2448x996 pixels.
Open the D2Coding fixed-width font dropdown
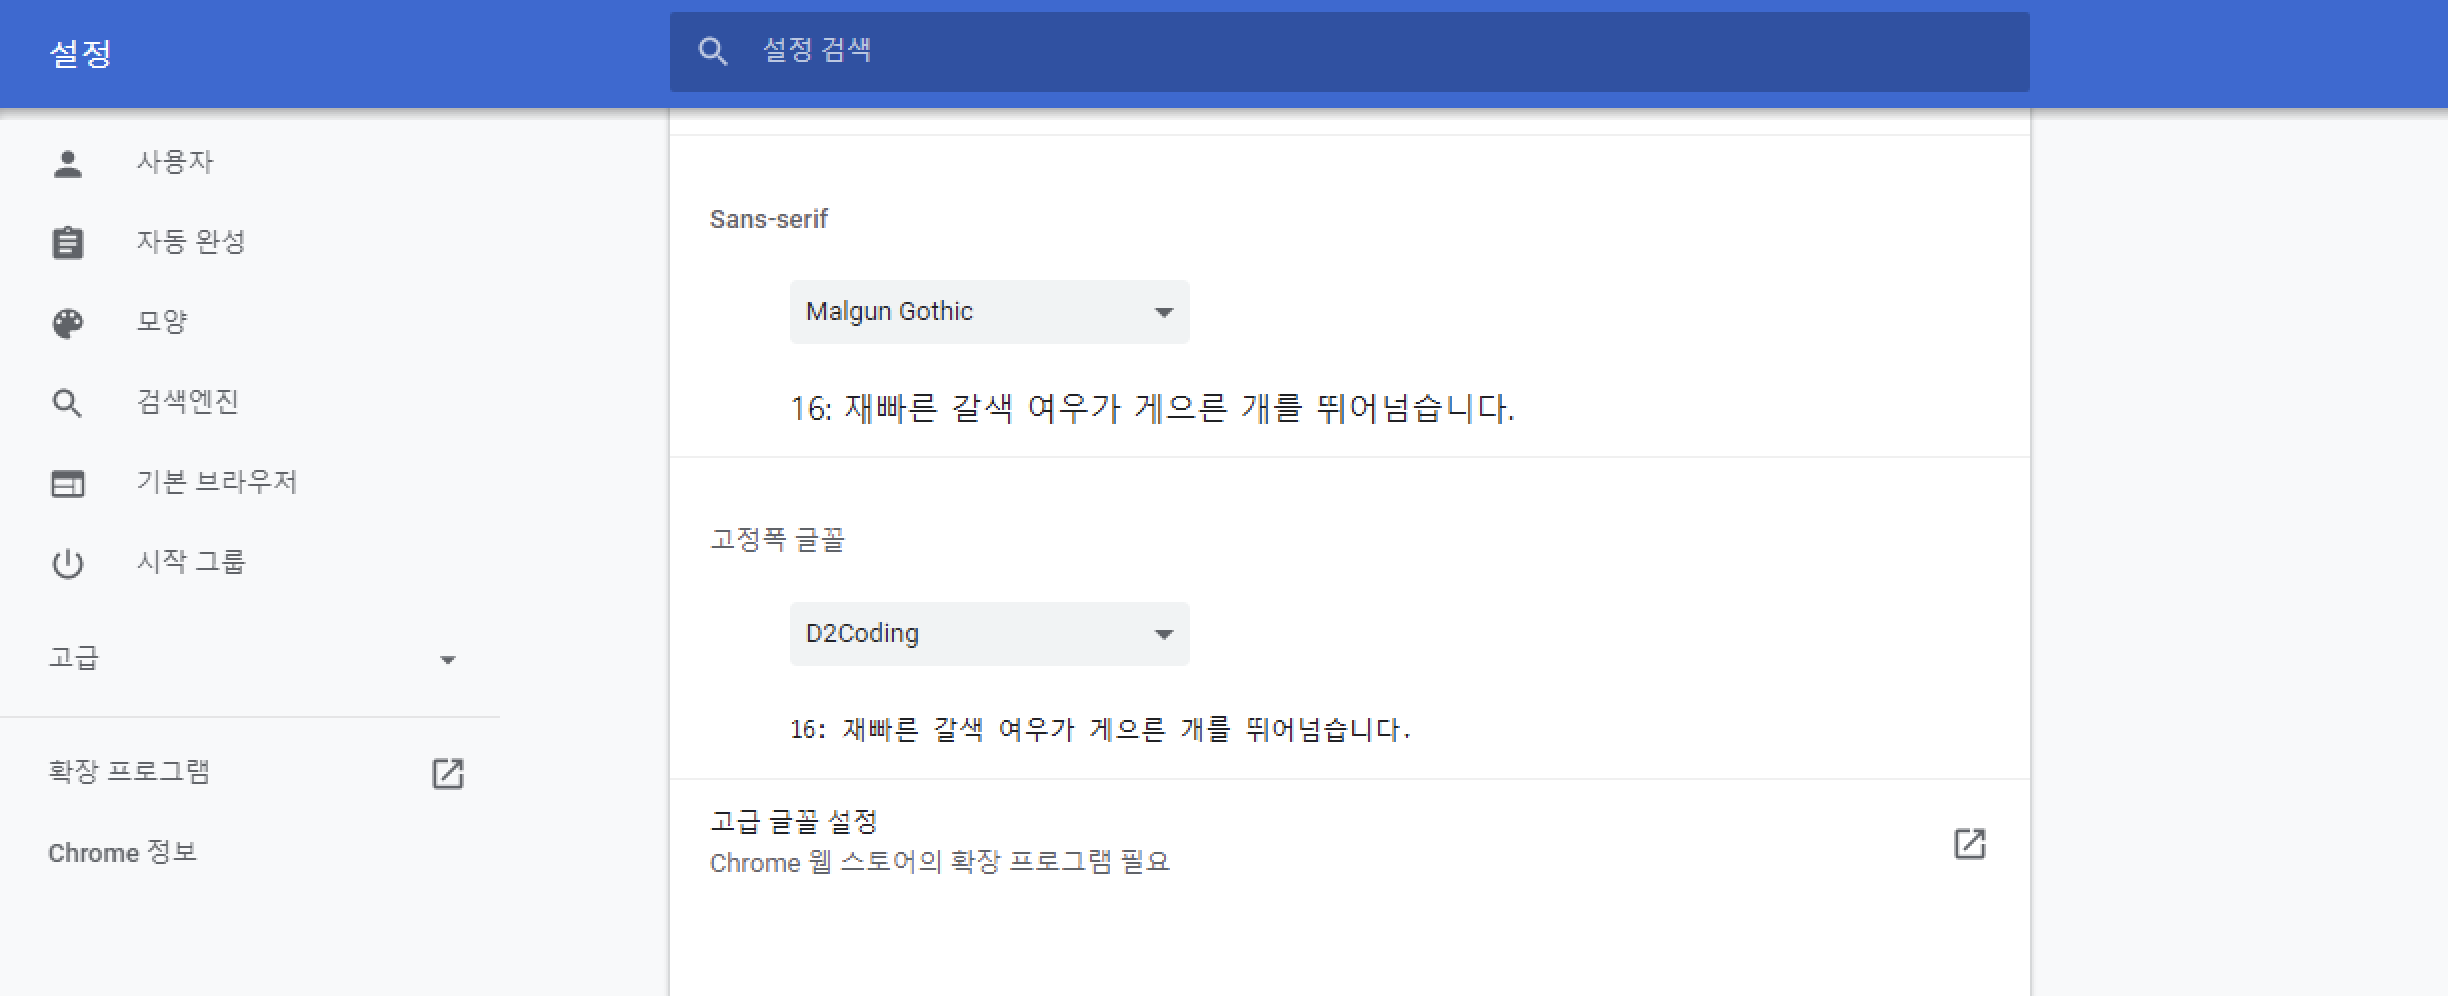point(989,634)
